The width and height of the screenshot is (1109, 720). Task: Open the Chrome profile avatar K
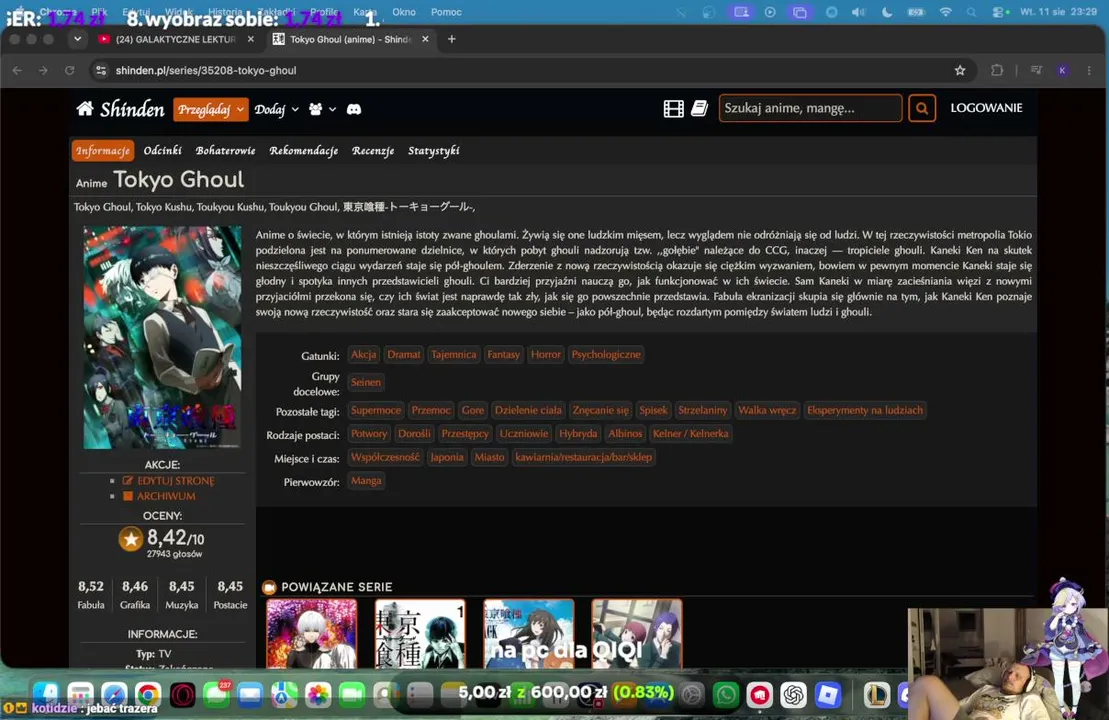pyautogui.click(x=1062, y=70)
